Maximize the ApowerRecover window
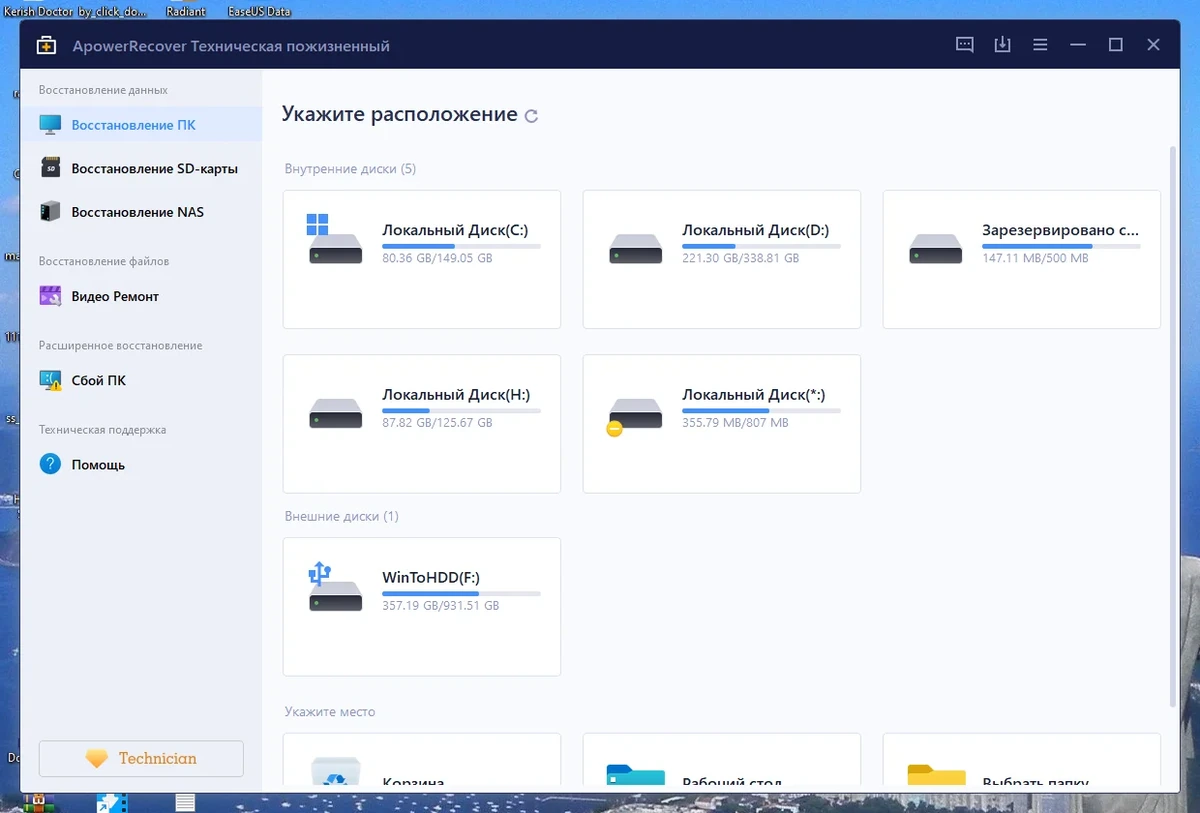Screen dimensions: 1200x813 [x=1116, y=45]
